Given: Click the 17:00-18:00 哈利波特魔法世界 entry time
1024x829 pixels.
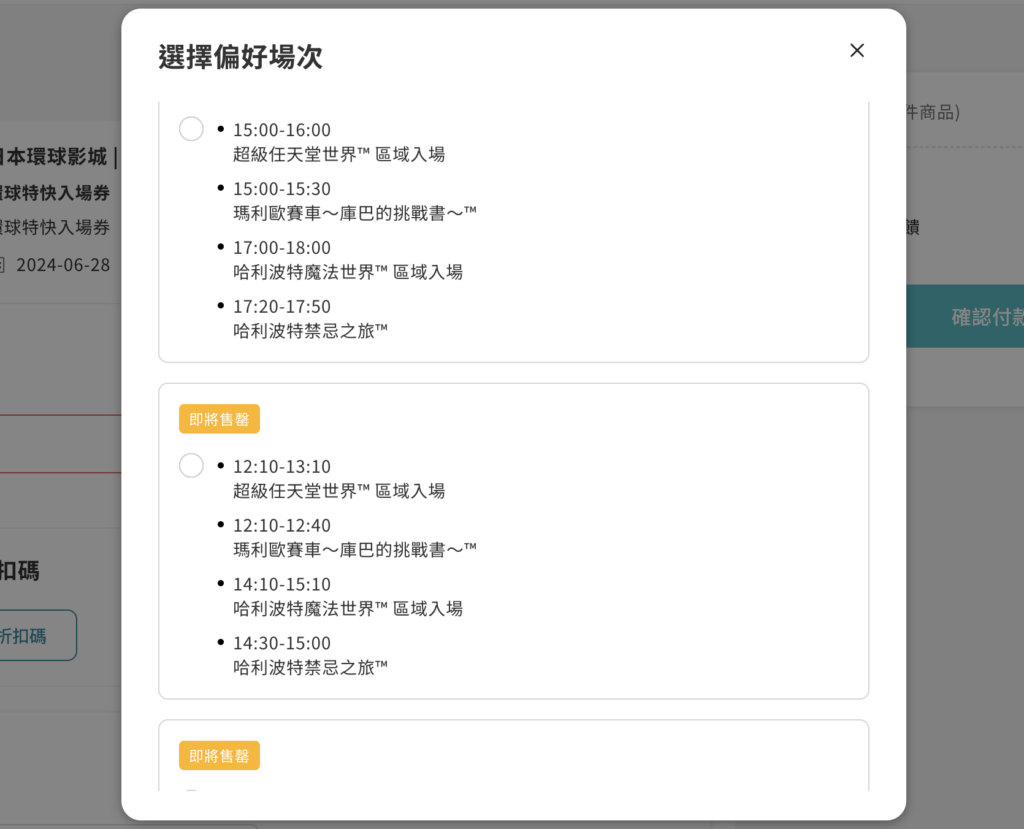Looking at the screenshot, I should (282, 248).
